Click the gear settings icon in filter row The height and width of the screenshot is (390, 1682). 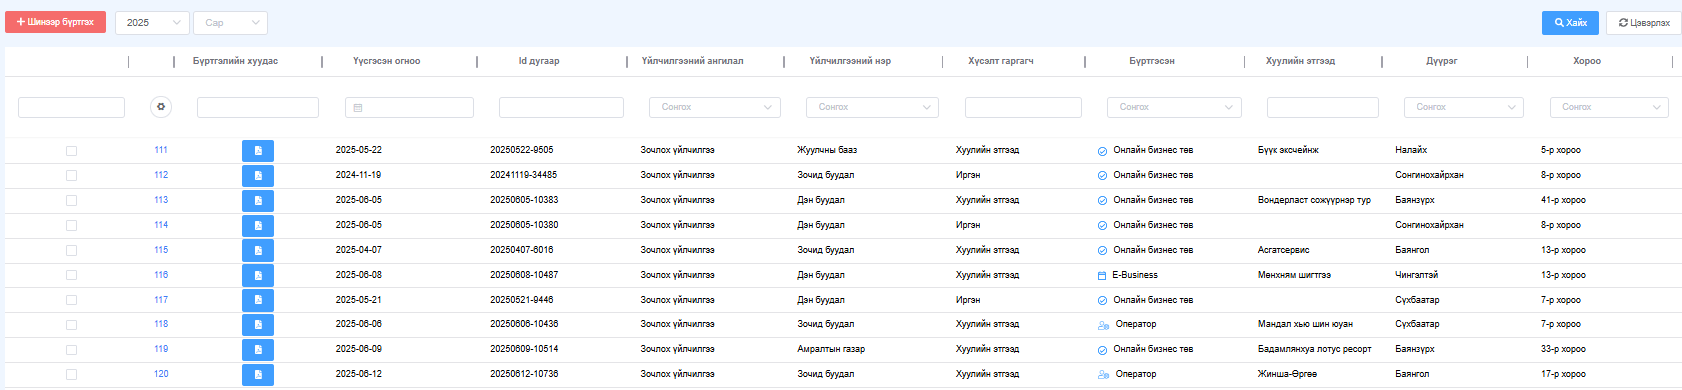point(161,107)
